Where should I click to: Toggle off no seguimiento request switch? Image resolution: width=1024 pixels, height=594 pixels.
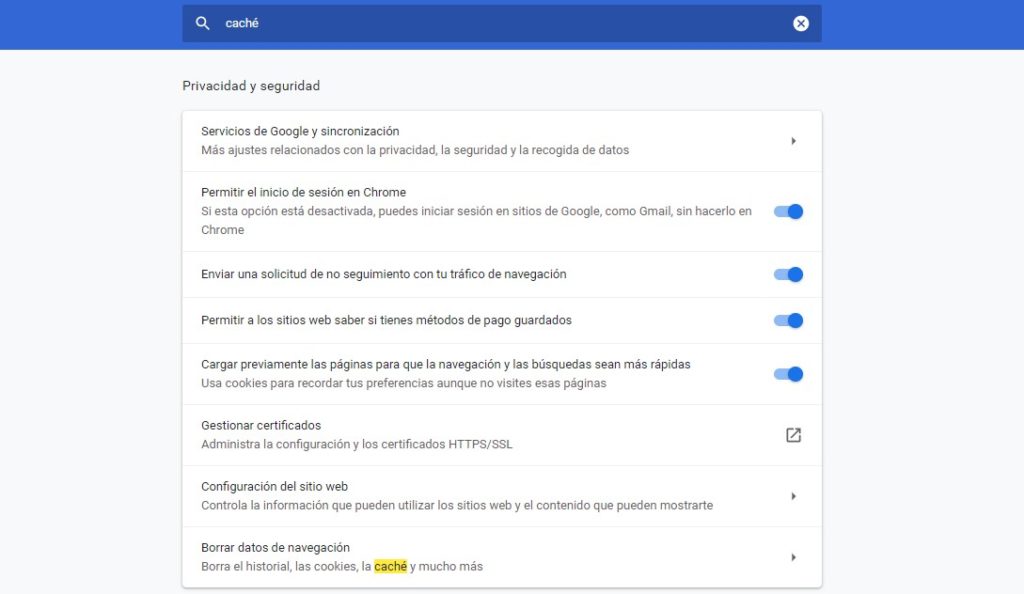(x=789, y=274)
